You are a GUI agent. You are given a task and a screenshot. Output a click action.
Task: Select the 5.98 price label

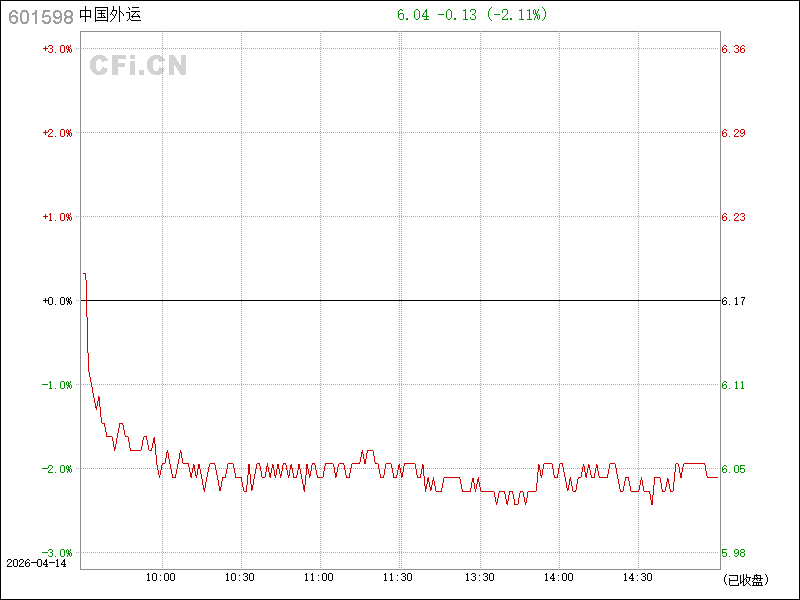pyautogui.click(x=733, y=553)
